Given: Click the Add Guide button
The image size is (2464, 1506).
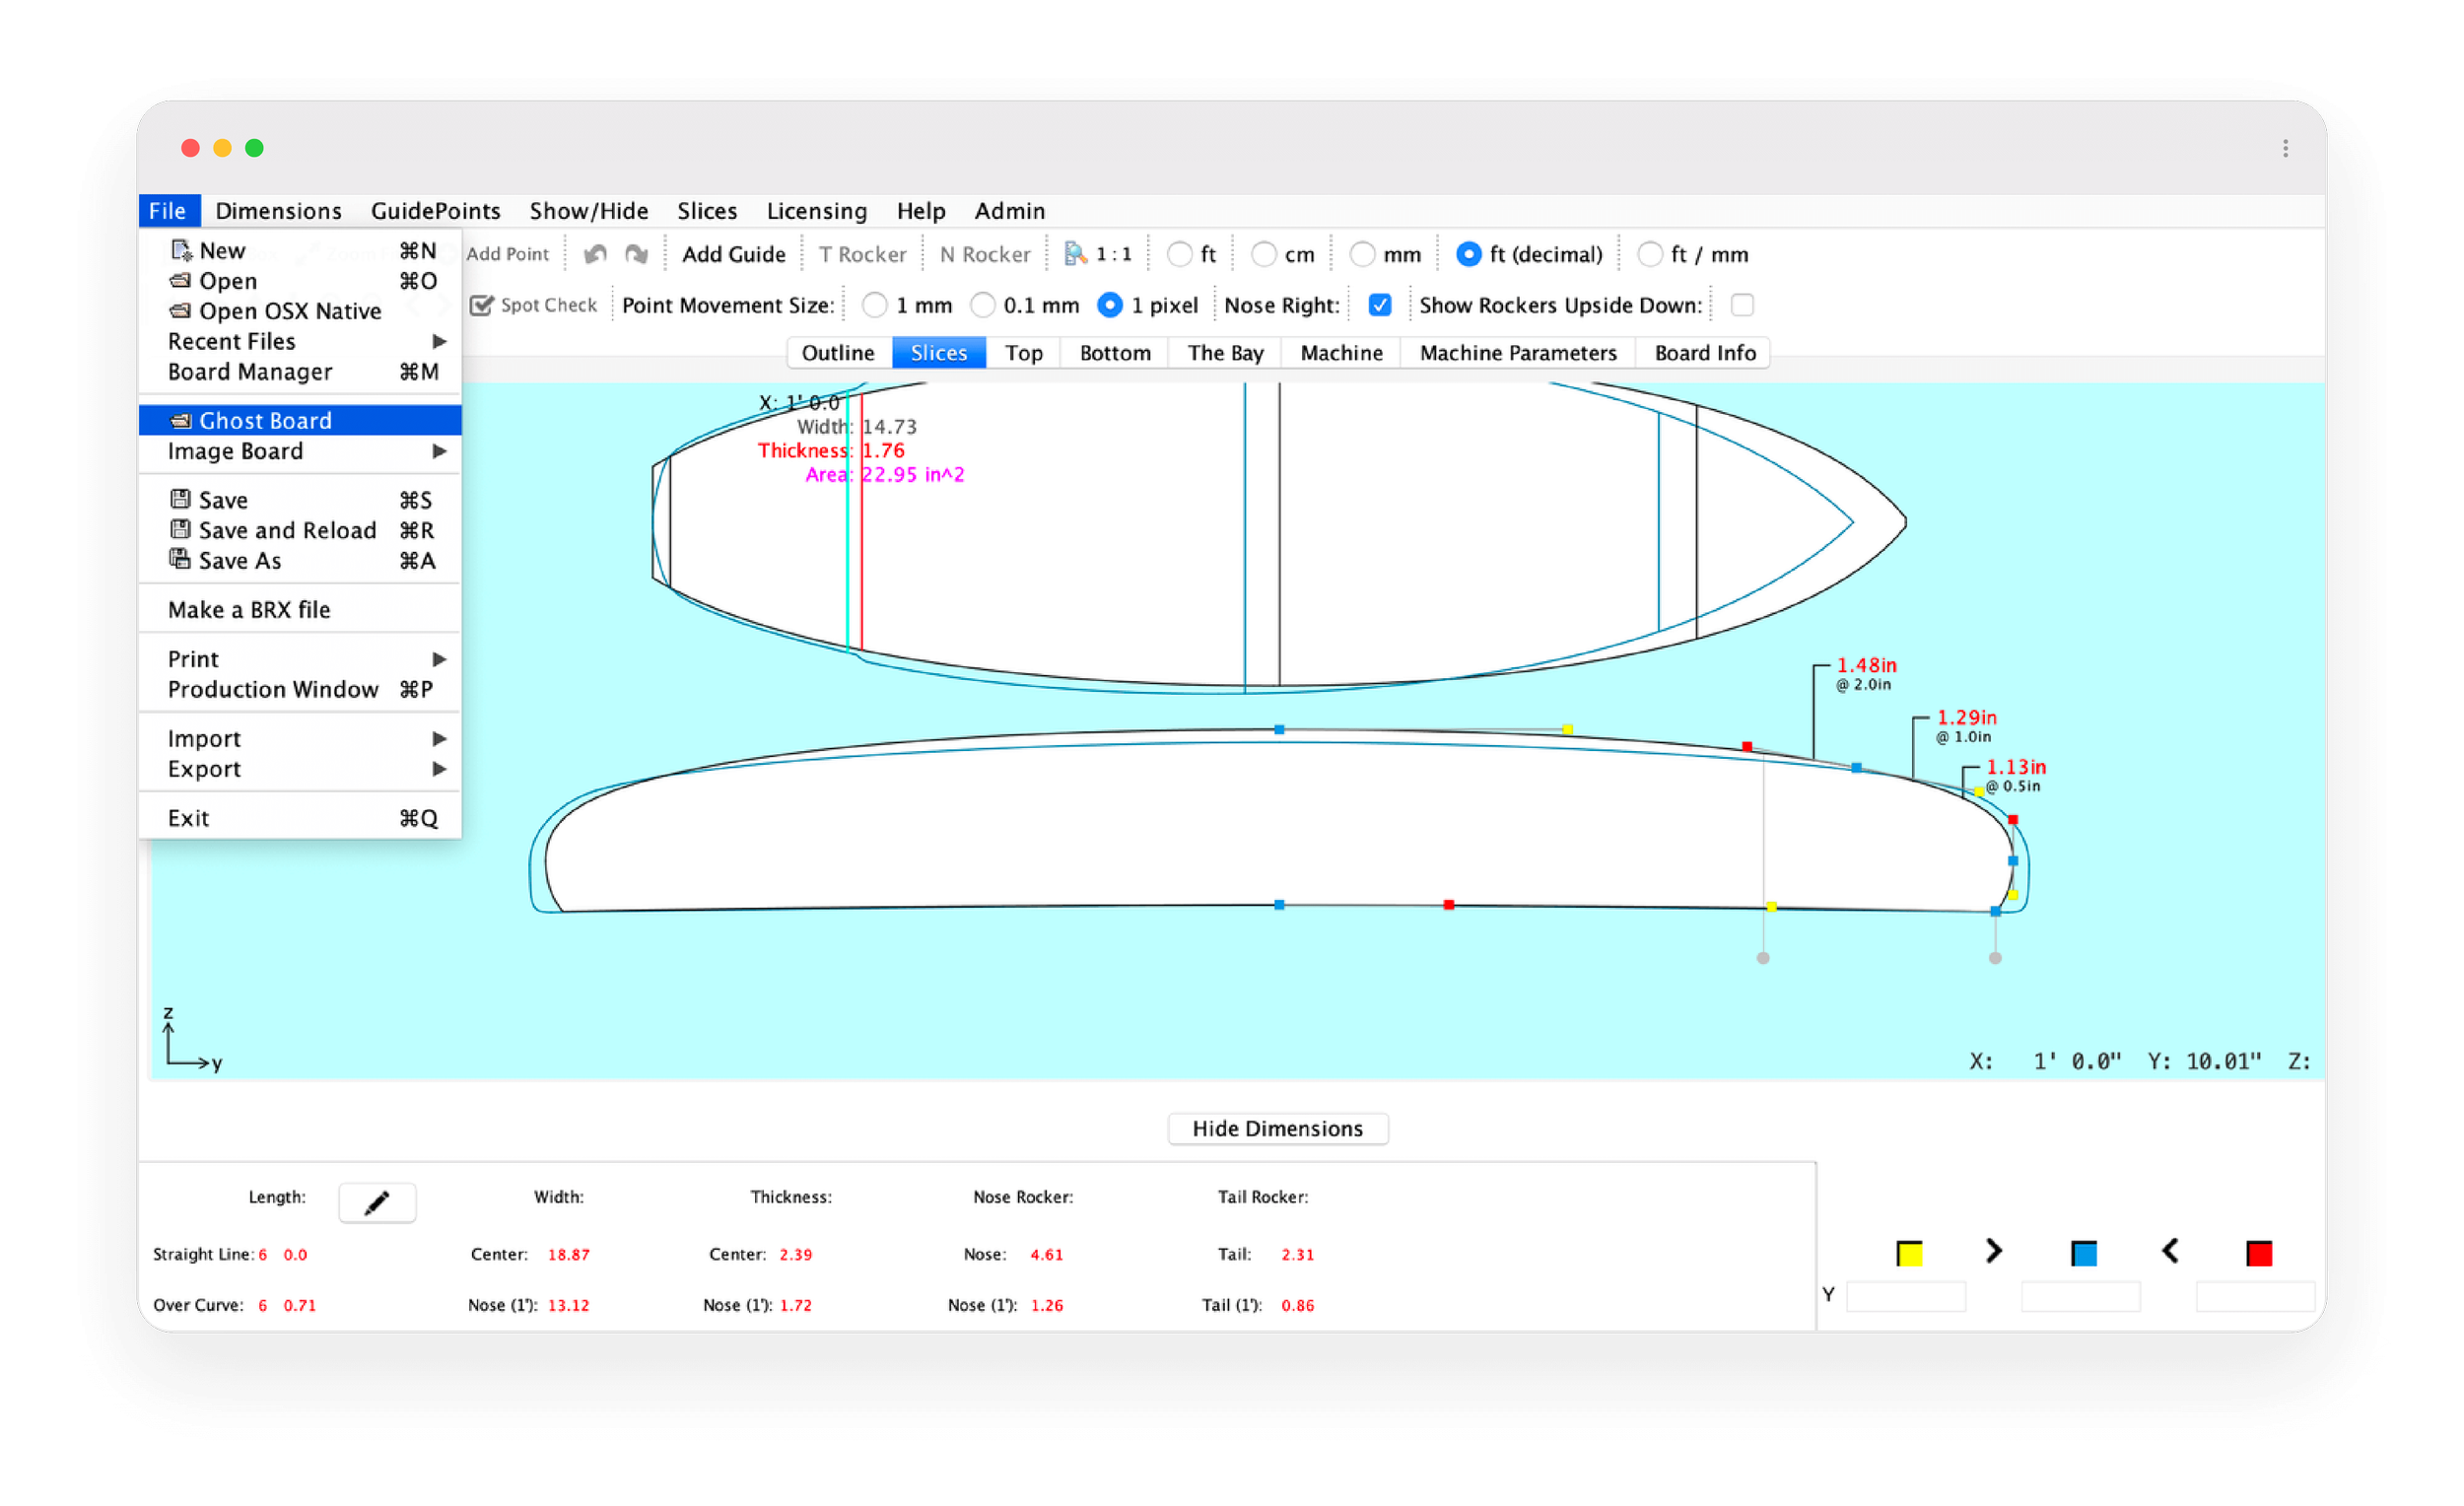Looking at the screenshot, I should point(733,254).
